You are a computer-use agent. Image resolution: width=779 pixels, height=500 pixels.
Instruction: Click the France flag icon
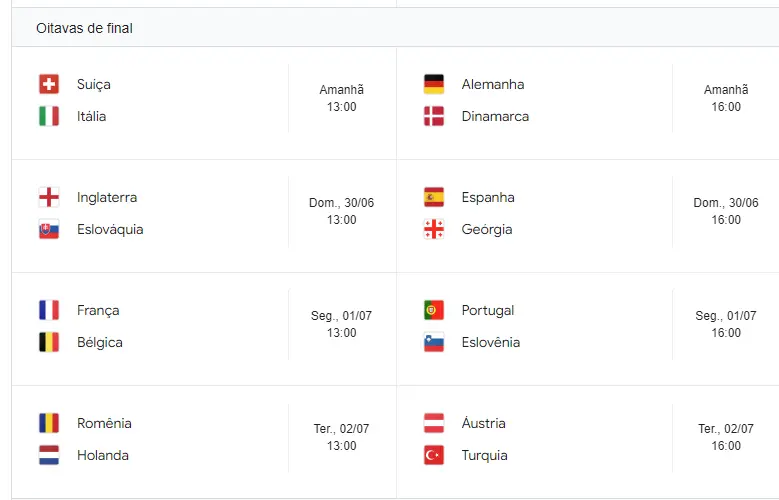point(49,310)
